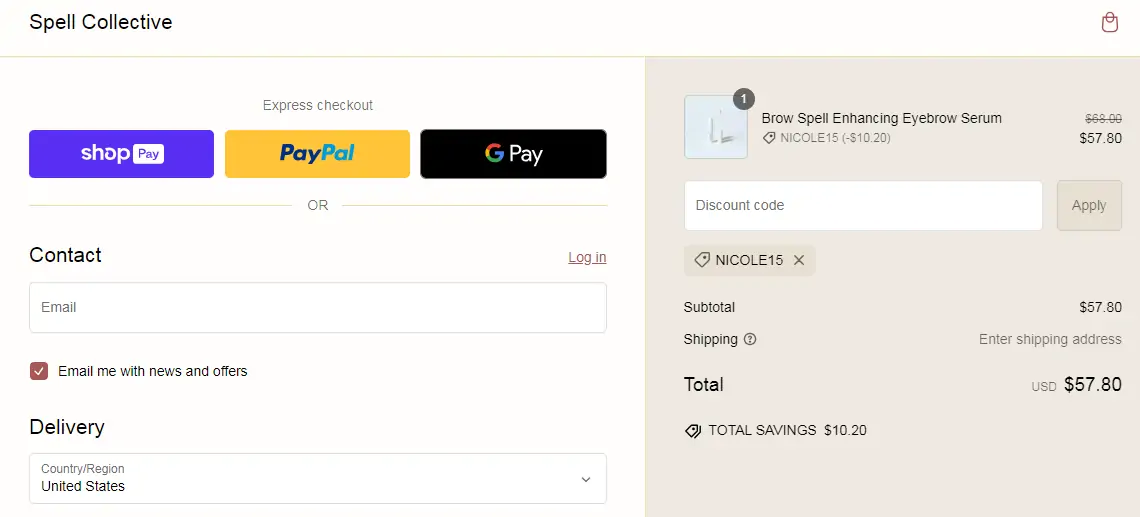Click the Country/Region dropdown chevron arrow
The width and height of the screenshot is (1140, 517).
(x=586, y=479)
